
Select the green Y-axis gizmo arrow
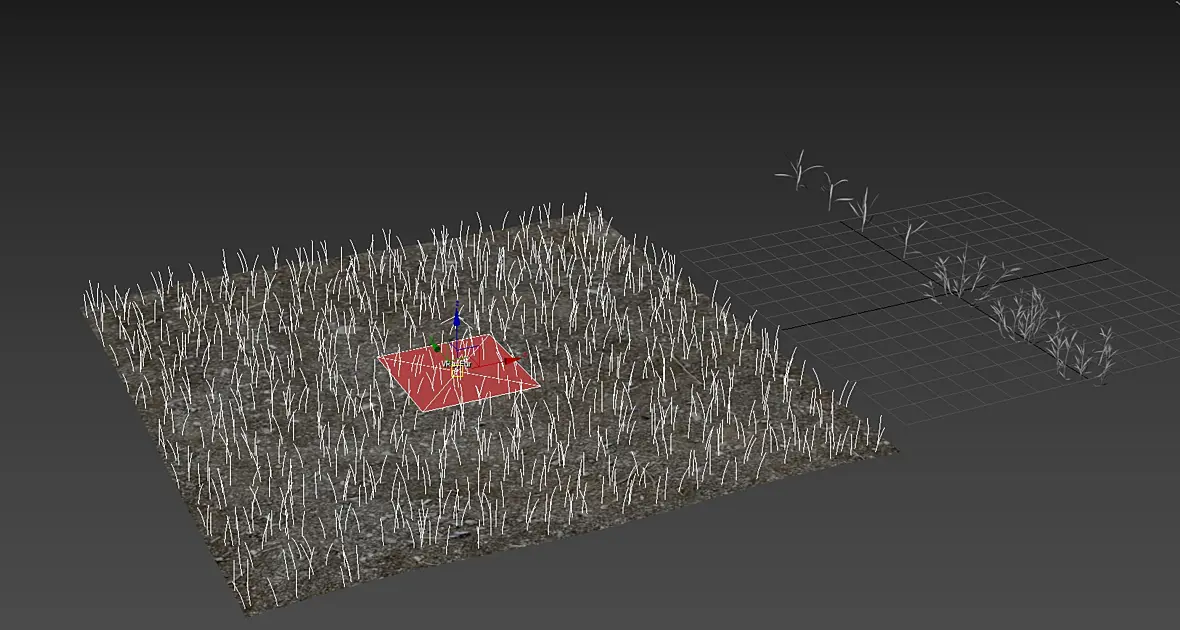pyautogui.click(x=435, y=346)
